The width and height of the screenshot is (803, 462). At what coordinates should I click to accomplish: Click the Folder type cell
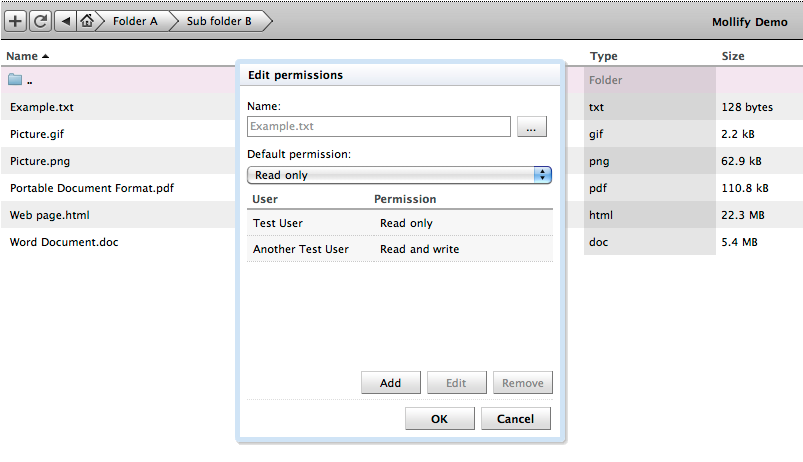coord(605,80)
